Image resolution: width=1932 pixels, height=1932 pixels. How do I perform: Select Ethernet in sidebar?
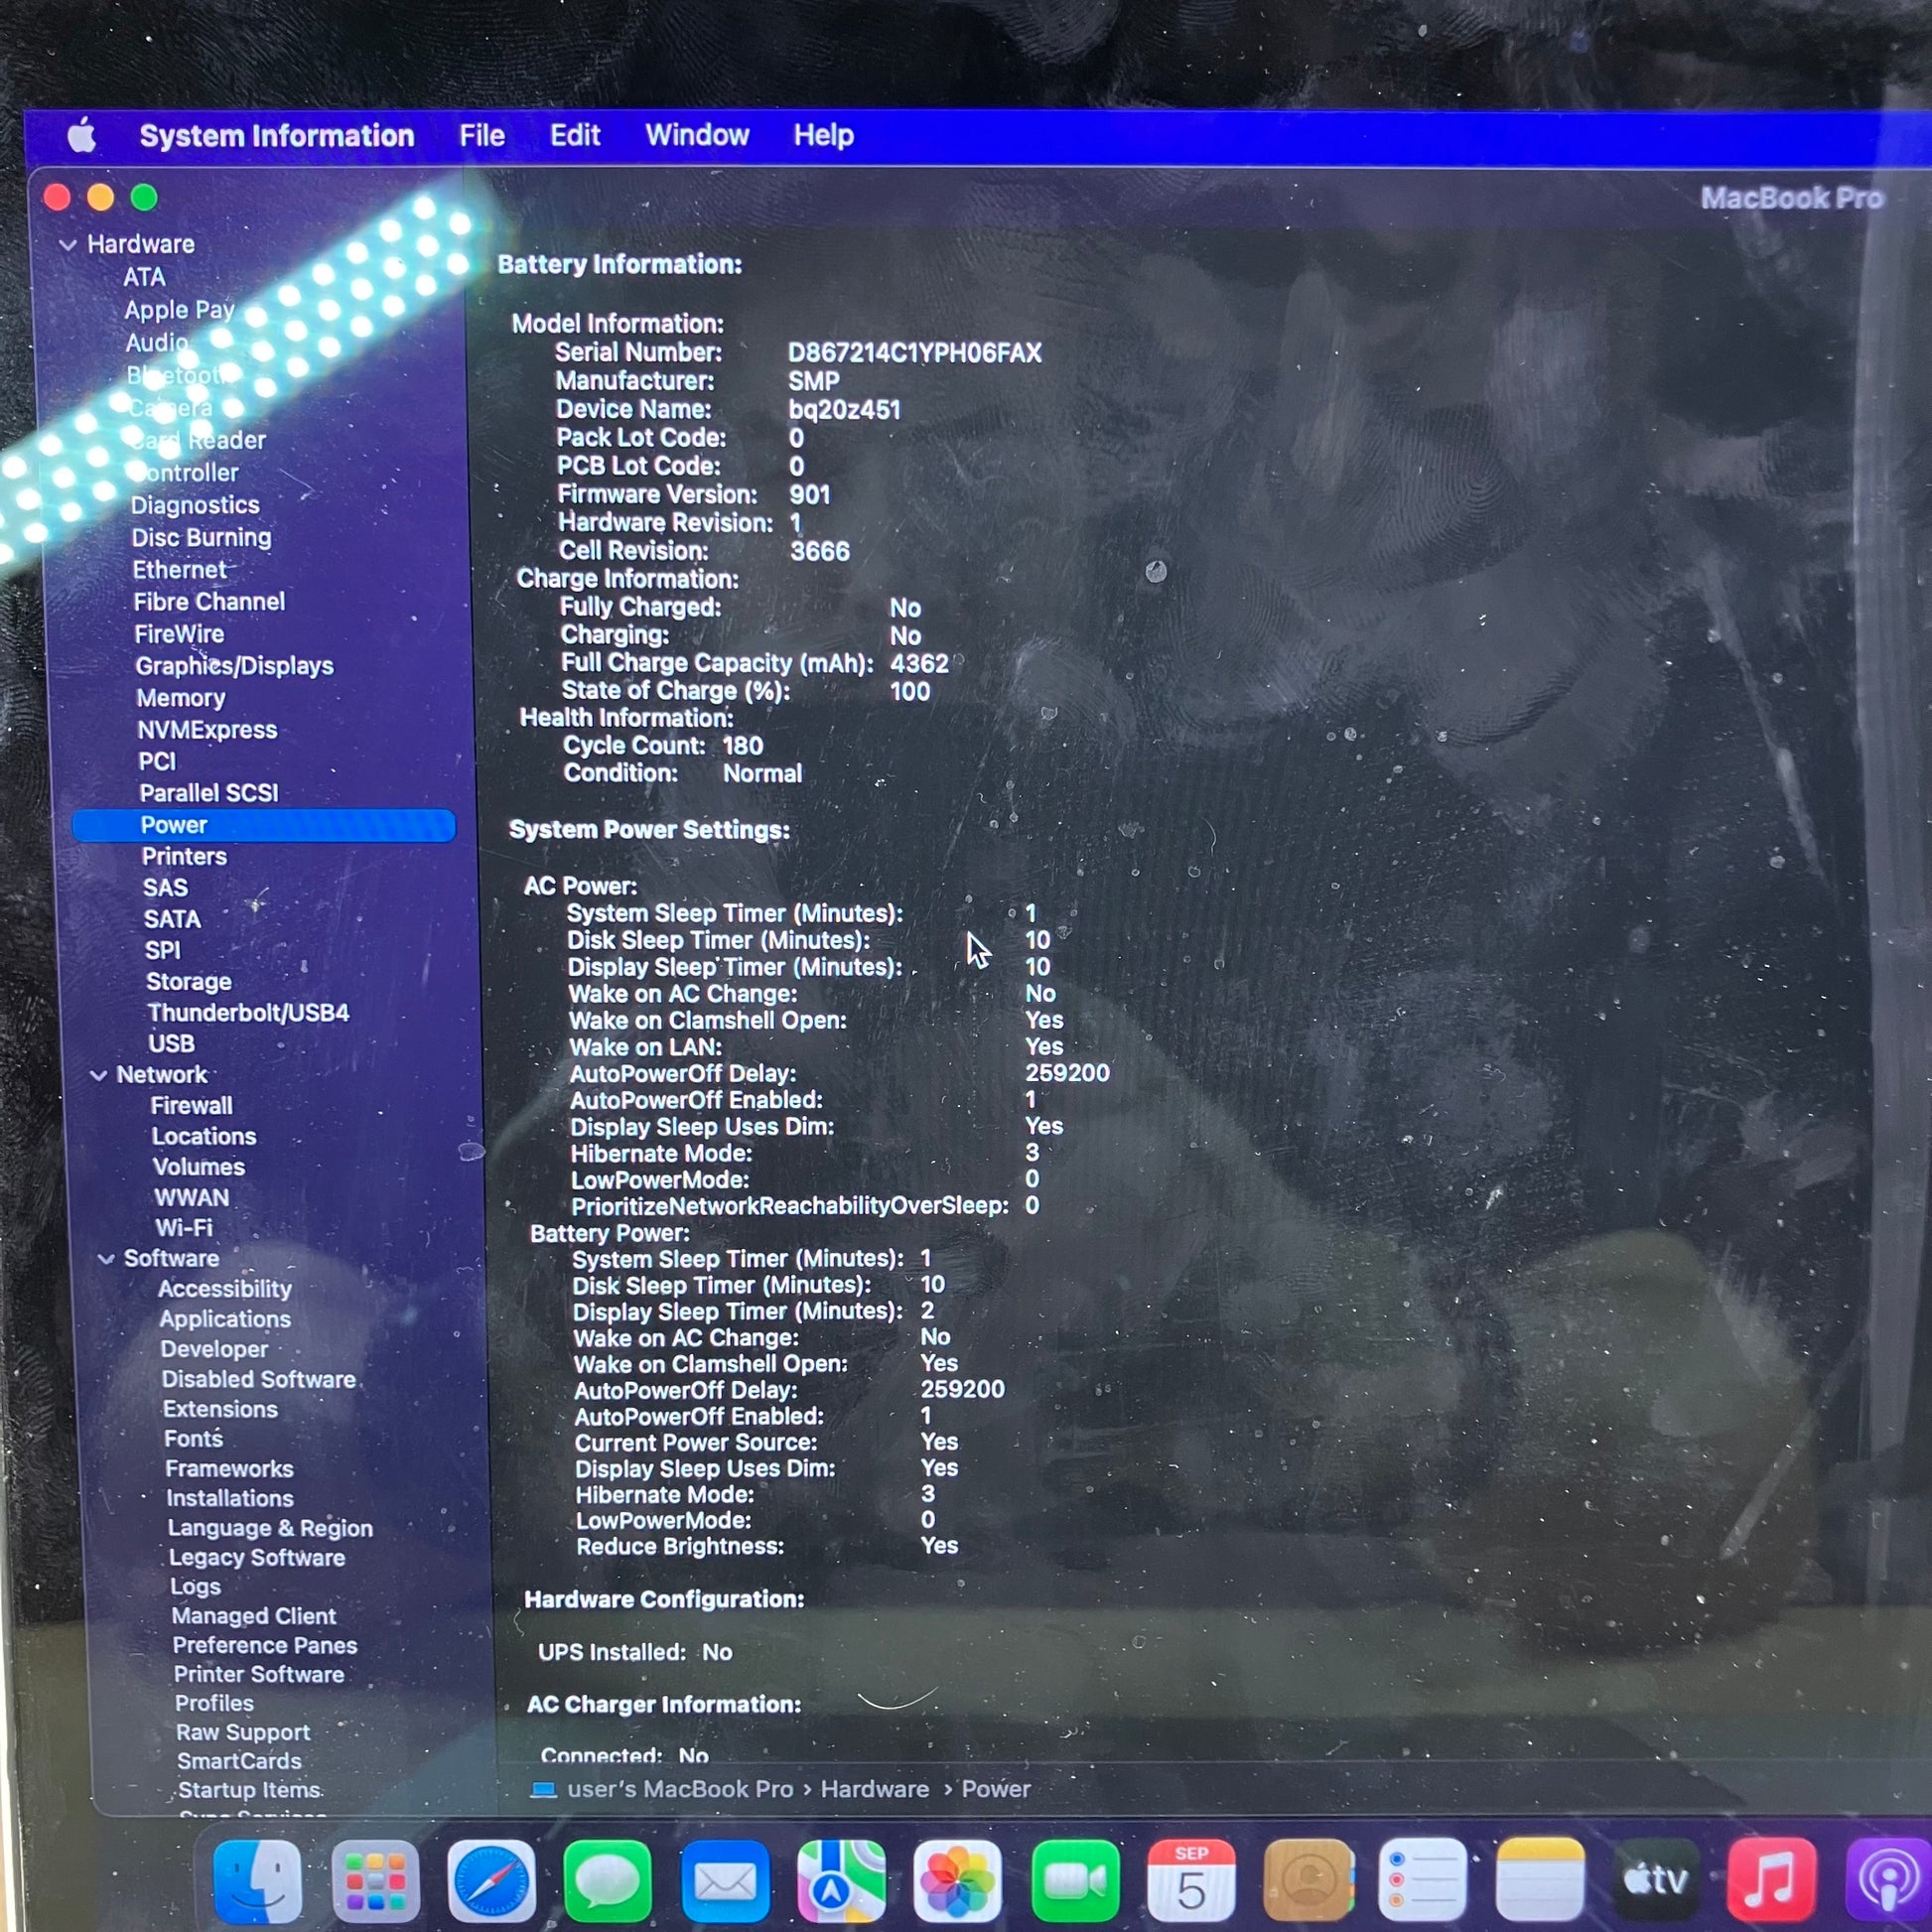180,569
